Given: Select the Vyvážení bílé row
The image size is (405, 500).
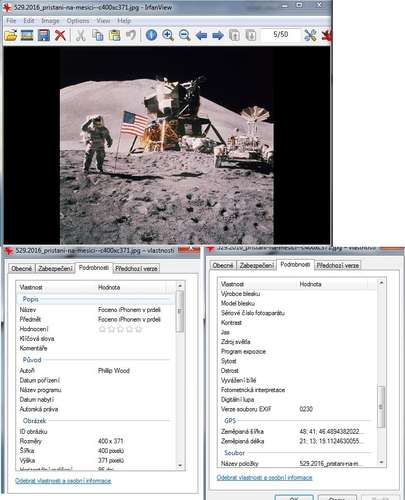Looking at the screenshot, I should pyautogui.click(x=297, y=380).
